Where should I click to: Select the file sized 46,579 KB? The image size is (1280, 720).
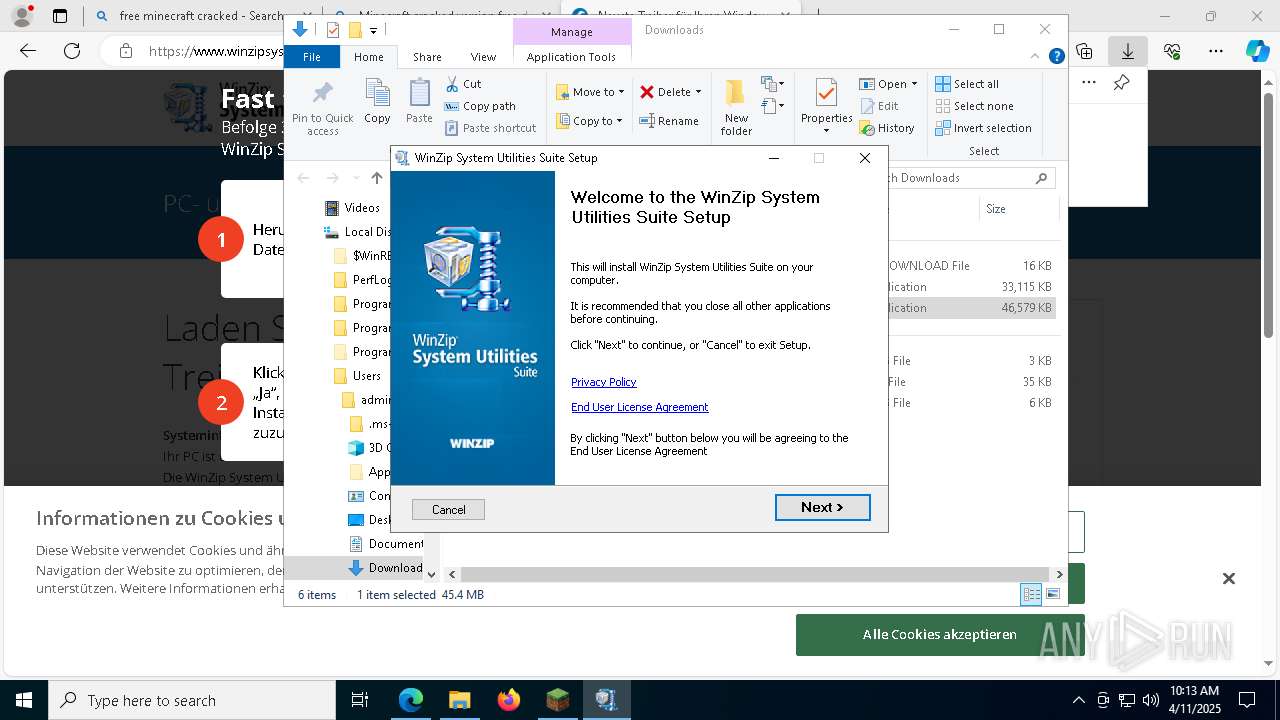pos(970,308)
